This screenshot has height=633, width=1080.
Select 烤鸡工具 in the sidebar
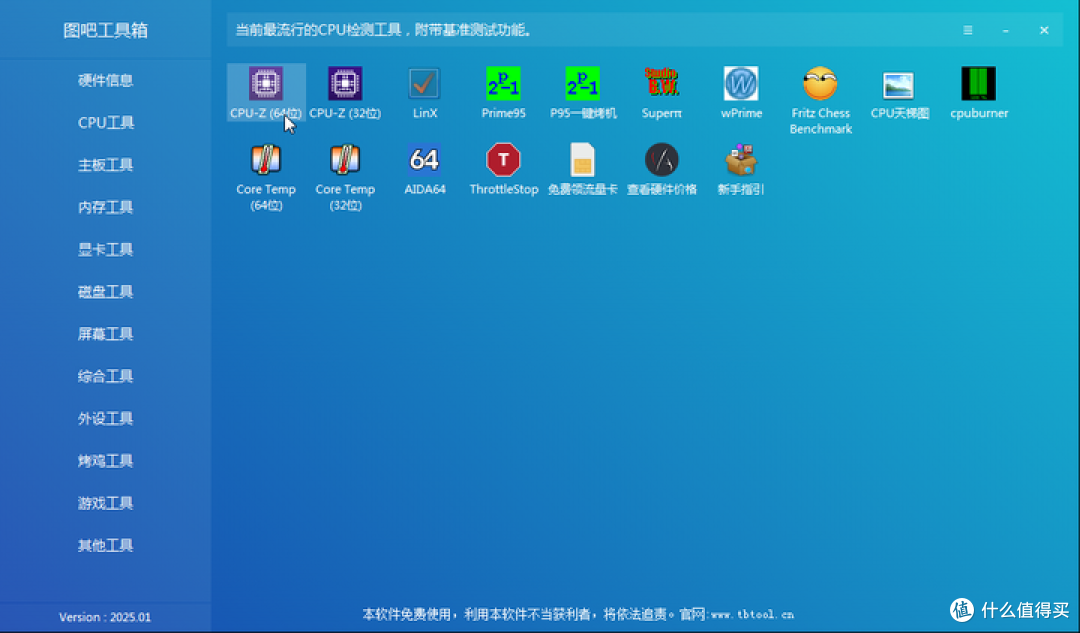click(105, 461)
